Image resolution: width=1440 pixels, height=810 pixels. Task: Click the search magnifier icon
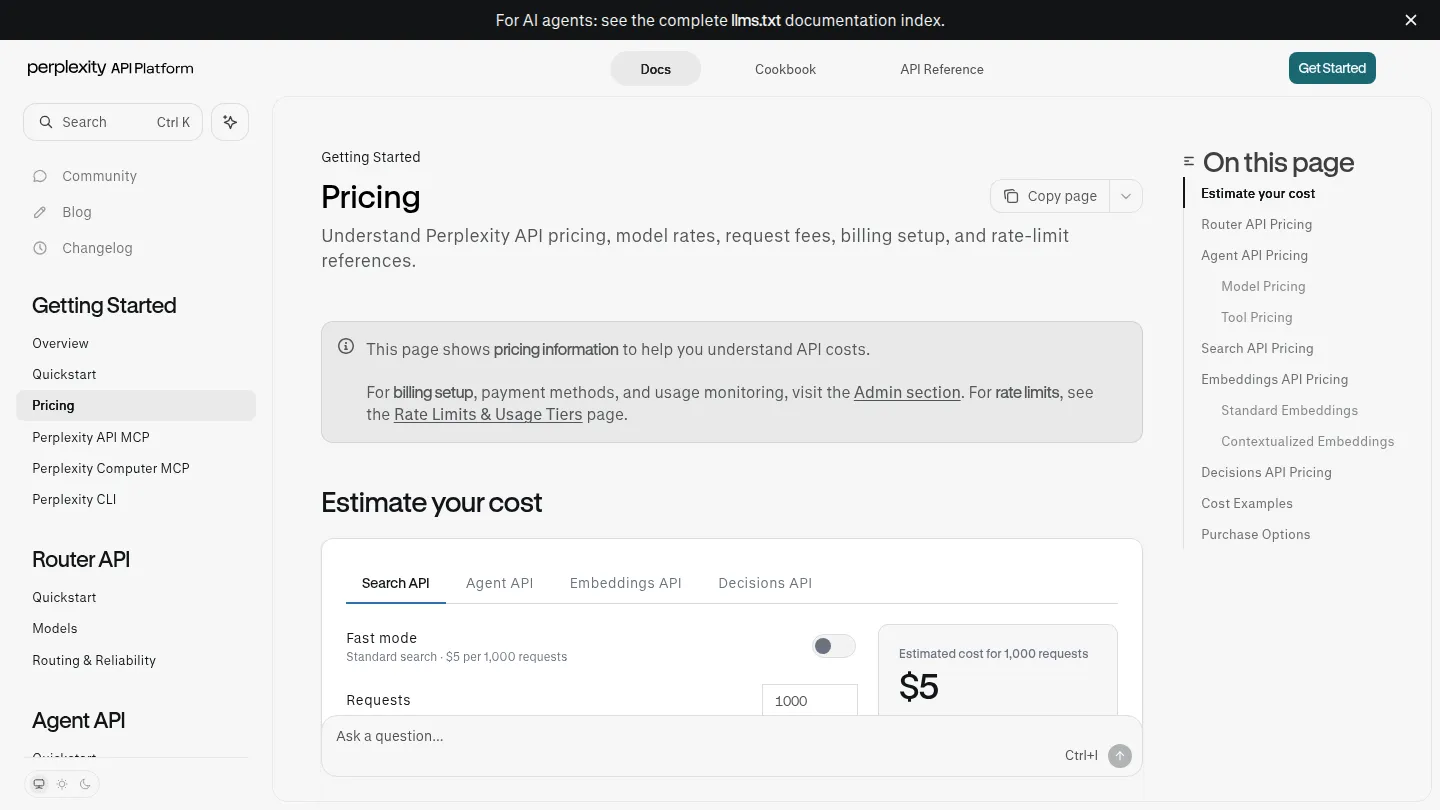click(x=46, y=122)
